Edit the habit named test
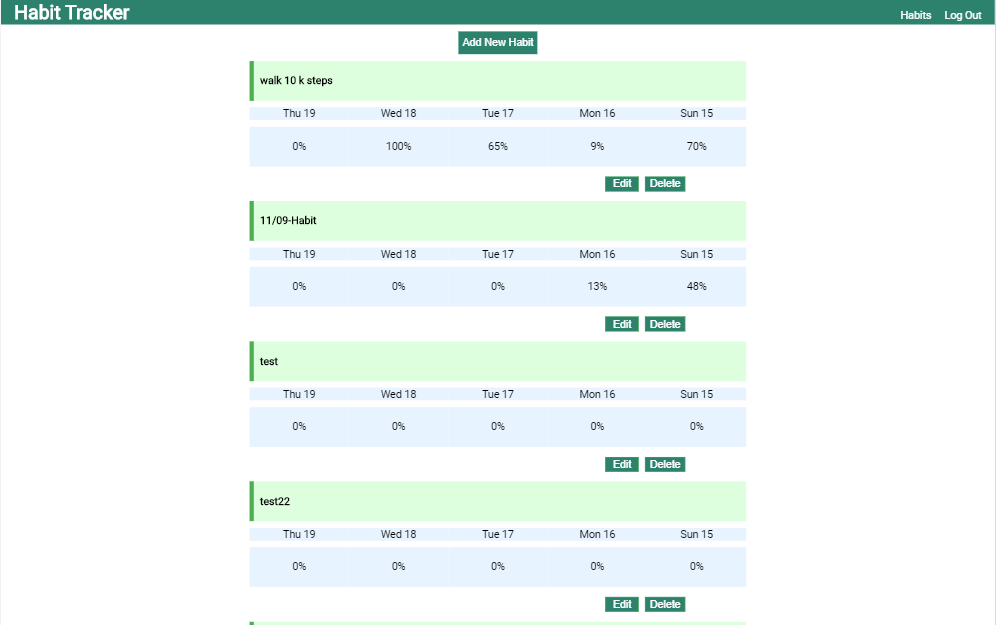This screenshot has height=625, width=996. click(621, 463)
